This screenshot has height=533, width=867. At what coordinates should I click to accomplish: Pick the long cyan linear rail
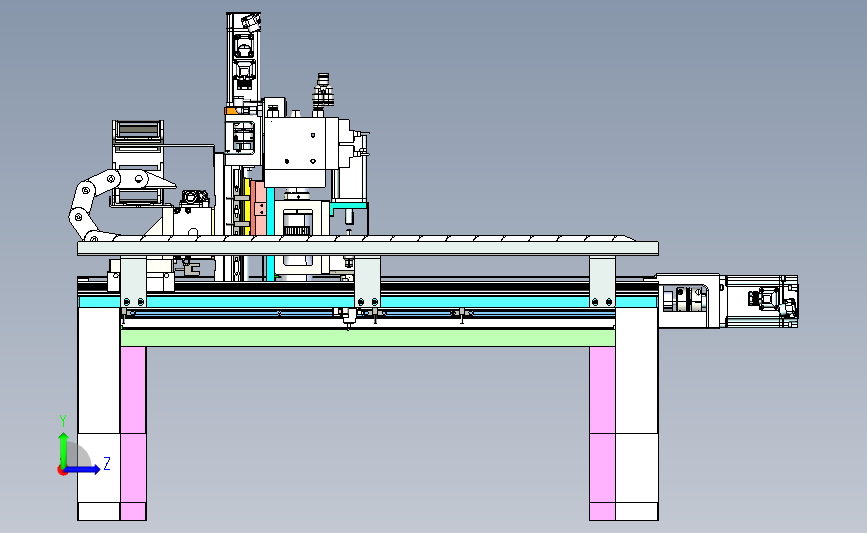[368, 302]
